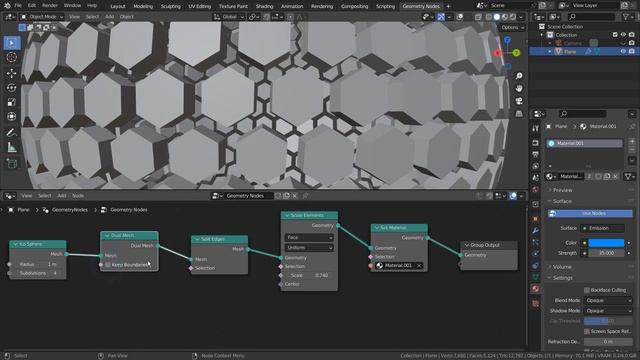640x360 pixels.
Task: Toggle wireframe viewport shading
Action: pos(489,17)
